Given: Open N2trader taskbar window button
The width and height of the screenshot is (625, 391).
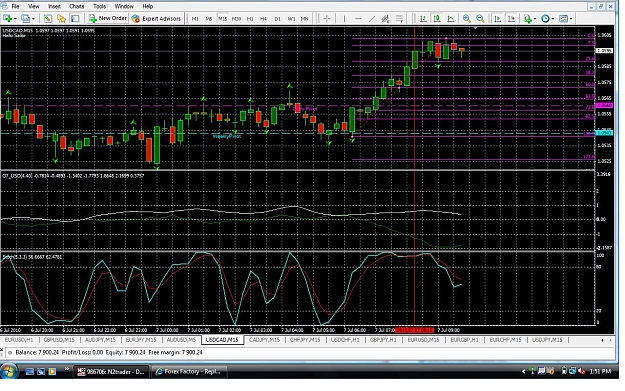Looking at the screenshot, I should pyautogui.click(x=112, y=371).
